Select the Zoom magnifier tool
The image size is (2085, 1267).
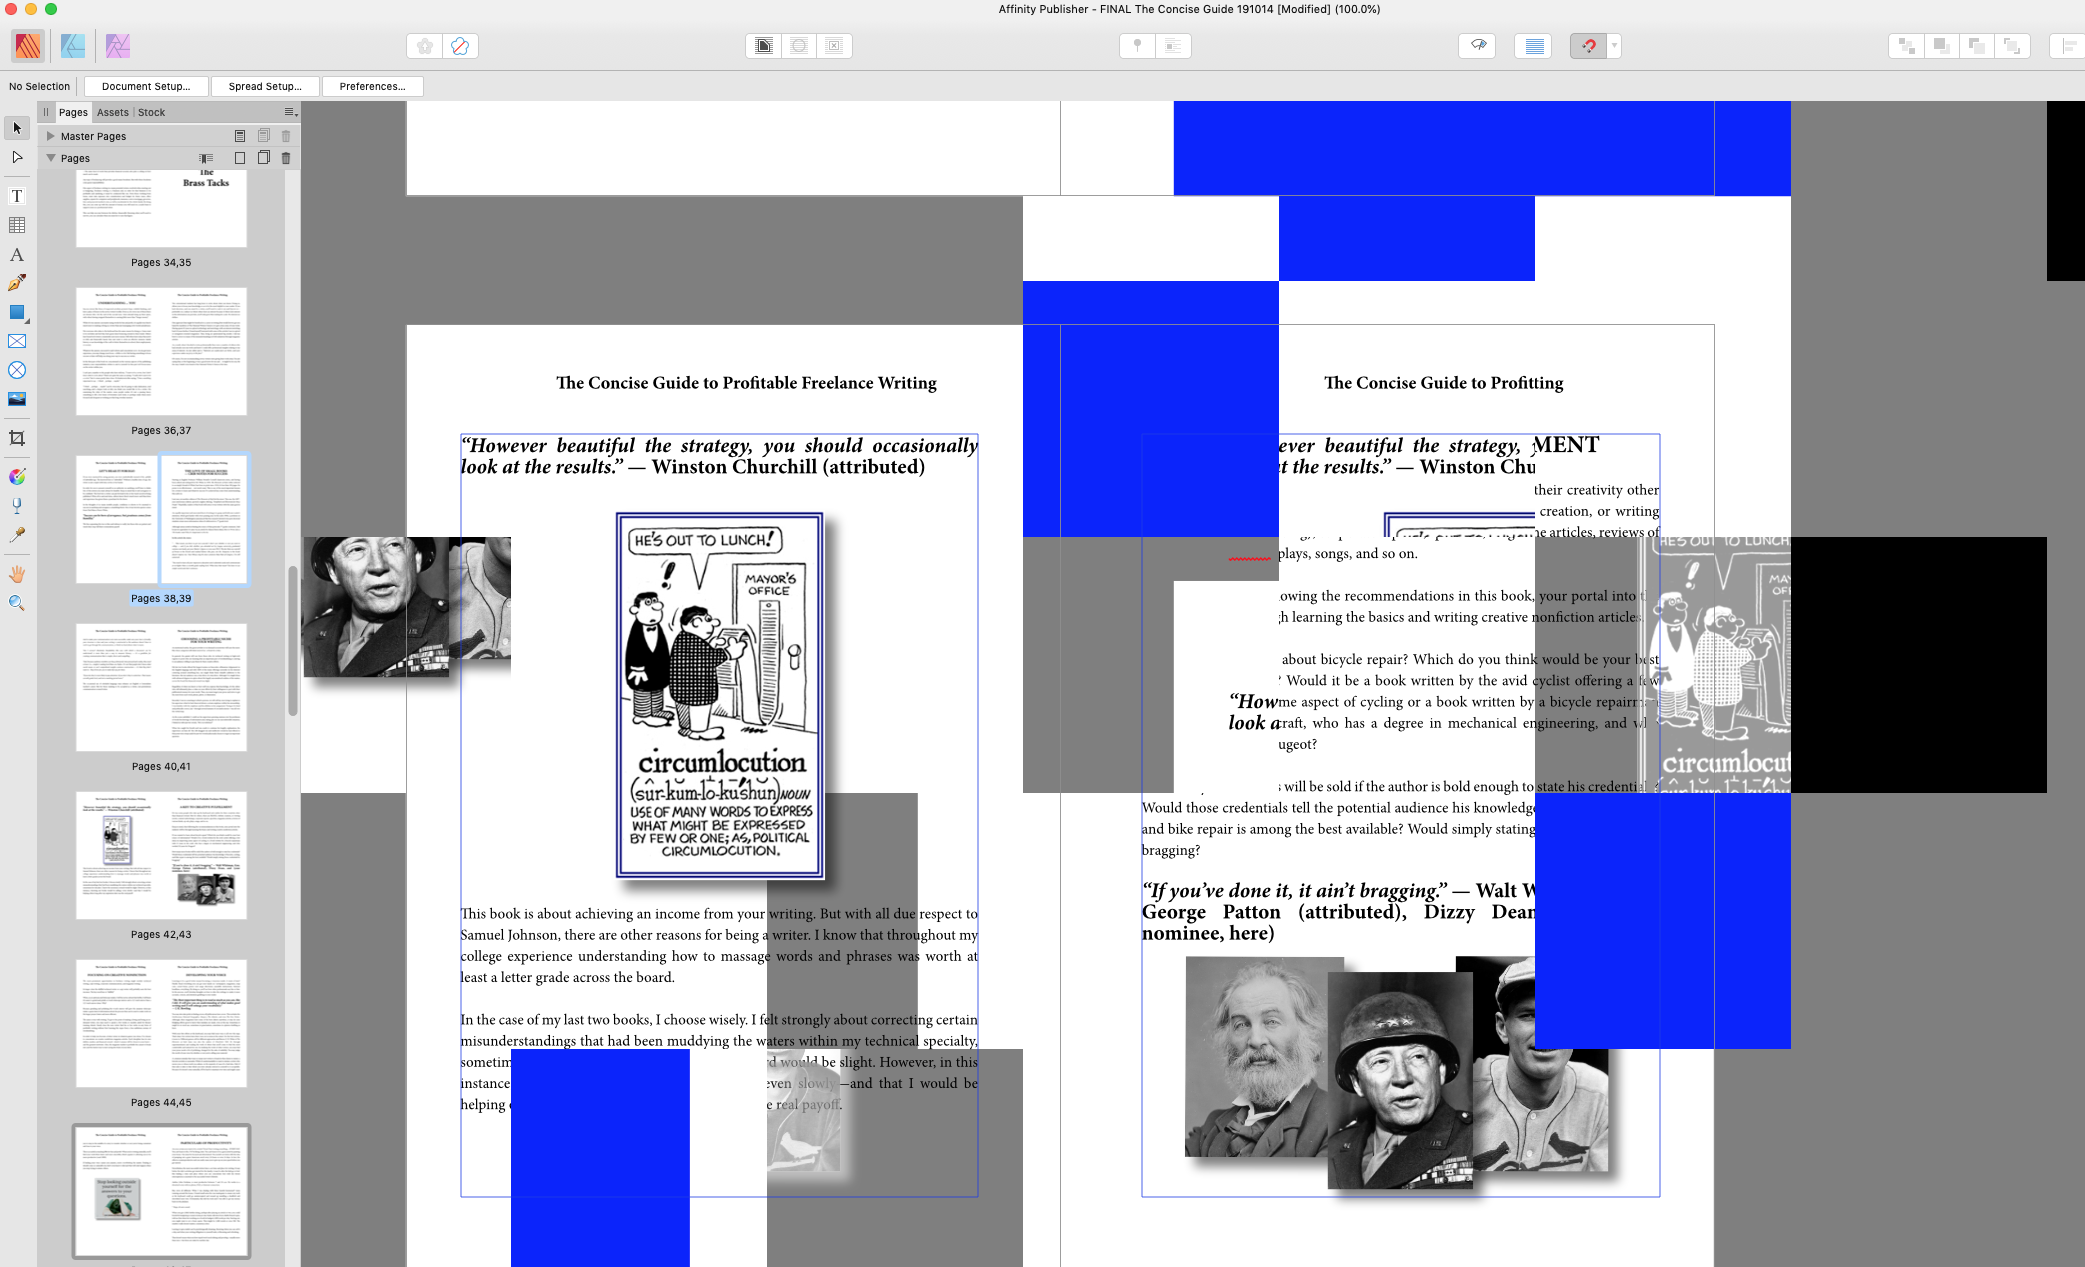tap(17, 603)
